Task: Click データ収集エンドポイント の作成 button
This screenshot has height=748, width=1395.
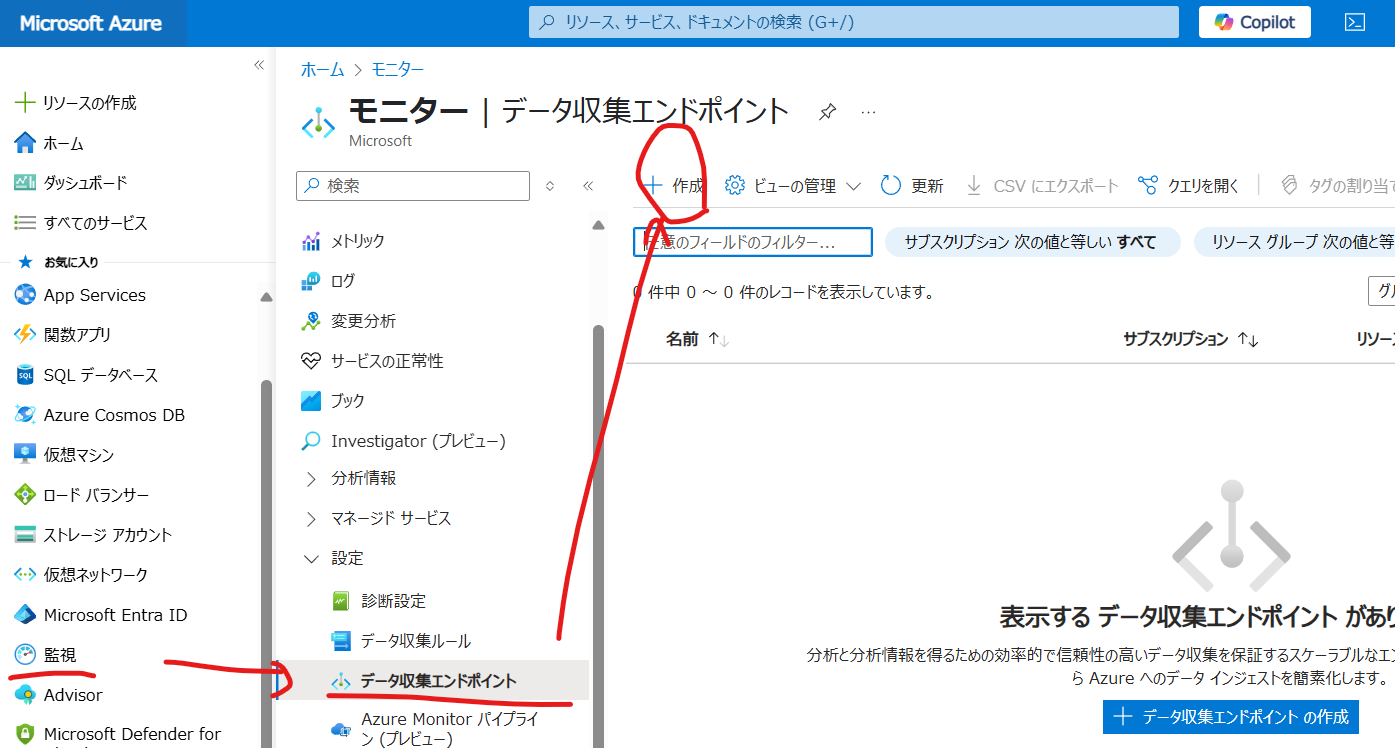Action: pyautogui.click(x=1231, y=716)
